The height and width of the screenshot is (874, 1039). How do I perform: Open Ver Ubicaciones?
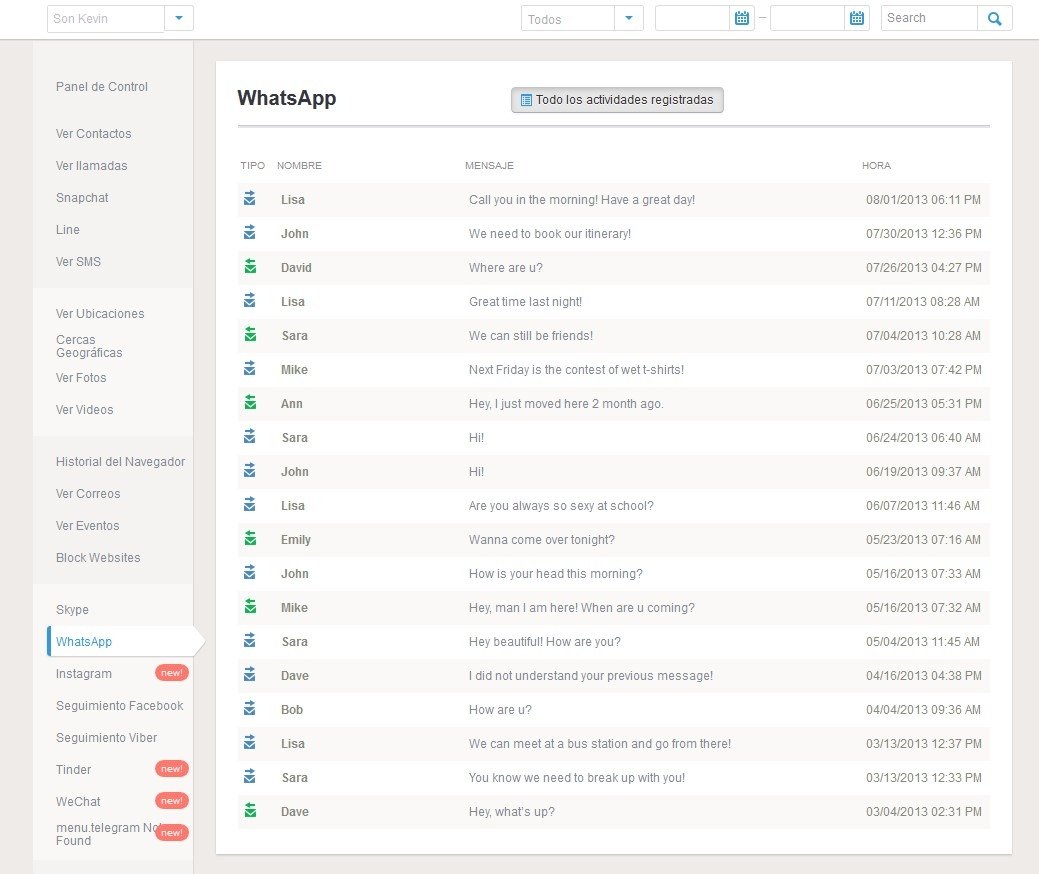click(100, 313)
